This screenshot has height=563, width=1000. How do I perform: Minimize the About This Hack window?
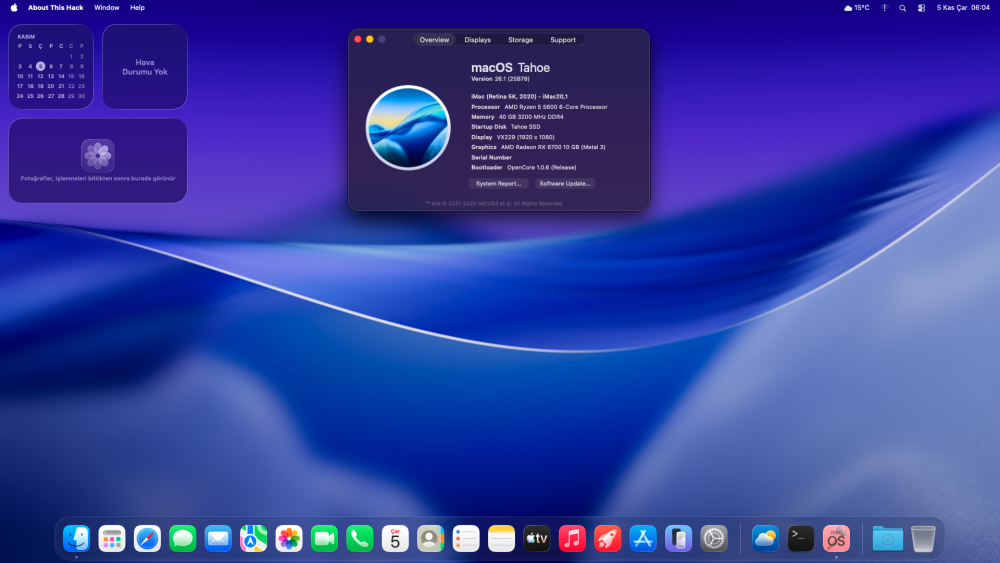370,40
